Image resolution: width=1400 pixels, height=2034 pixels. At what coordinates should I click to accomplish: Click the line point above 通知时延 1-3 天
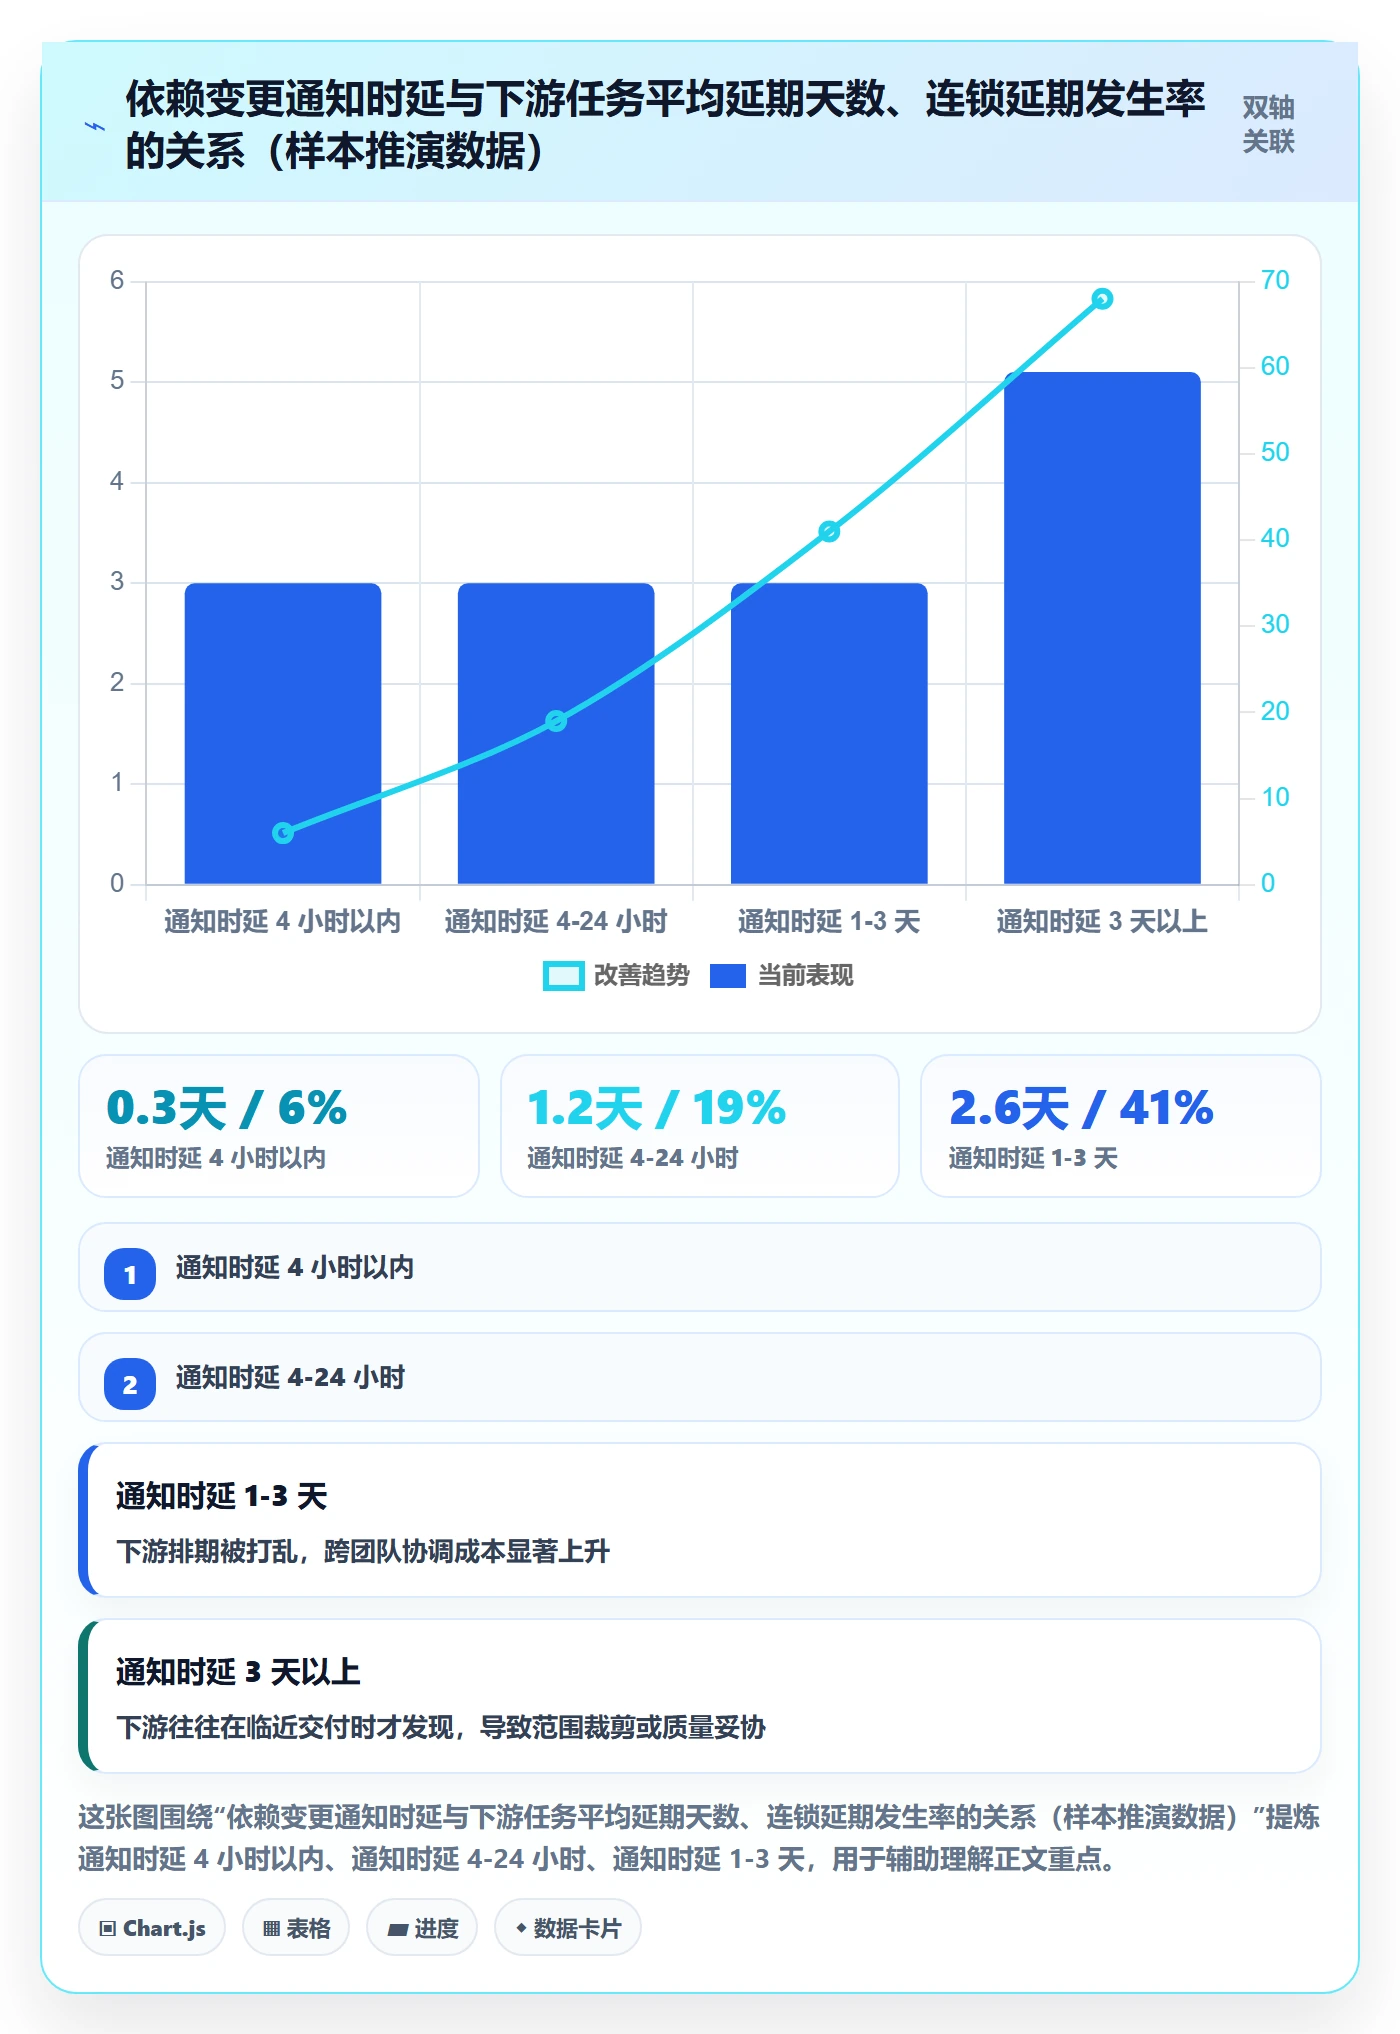(829, 531)
